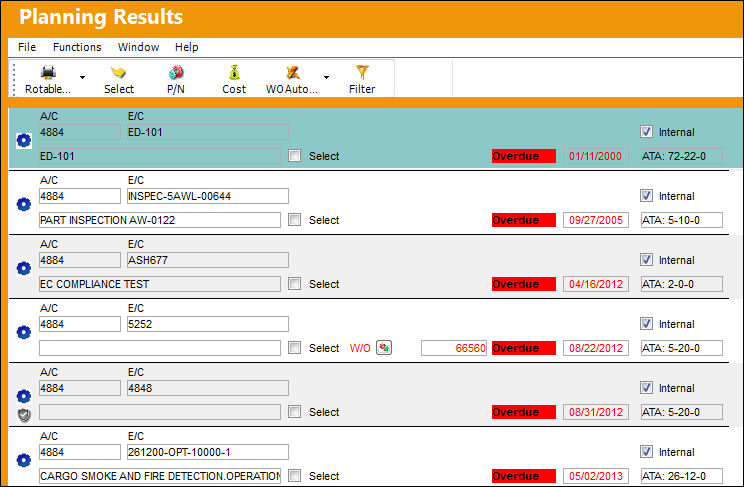
Task: Click the Overdue status dated 09/27/2005
Action: [524, 220]
